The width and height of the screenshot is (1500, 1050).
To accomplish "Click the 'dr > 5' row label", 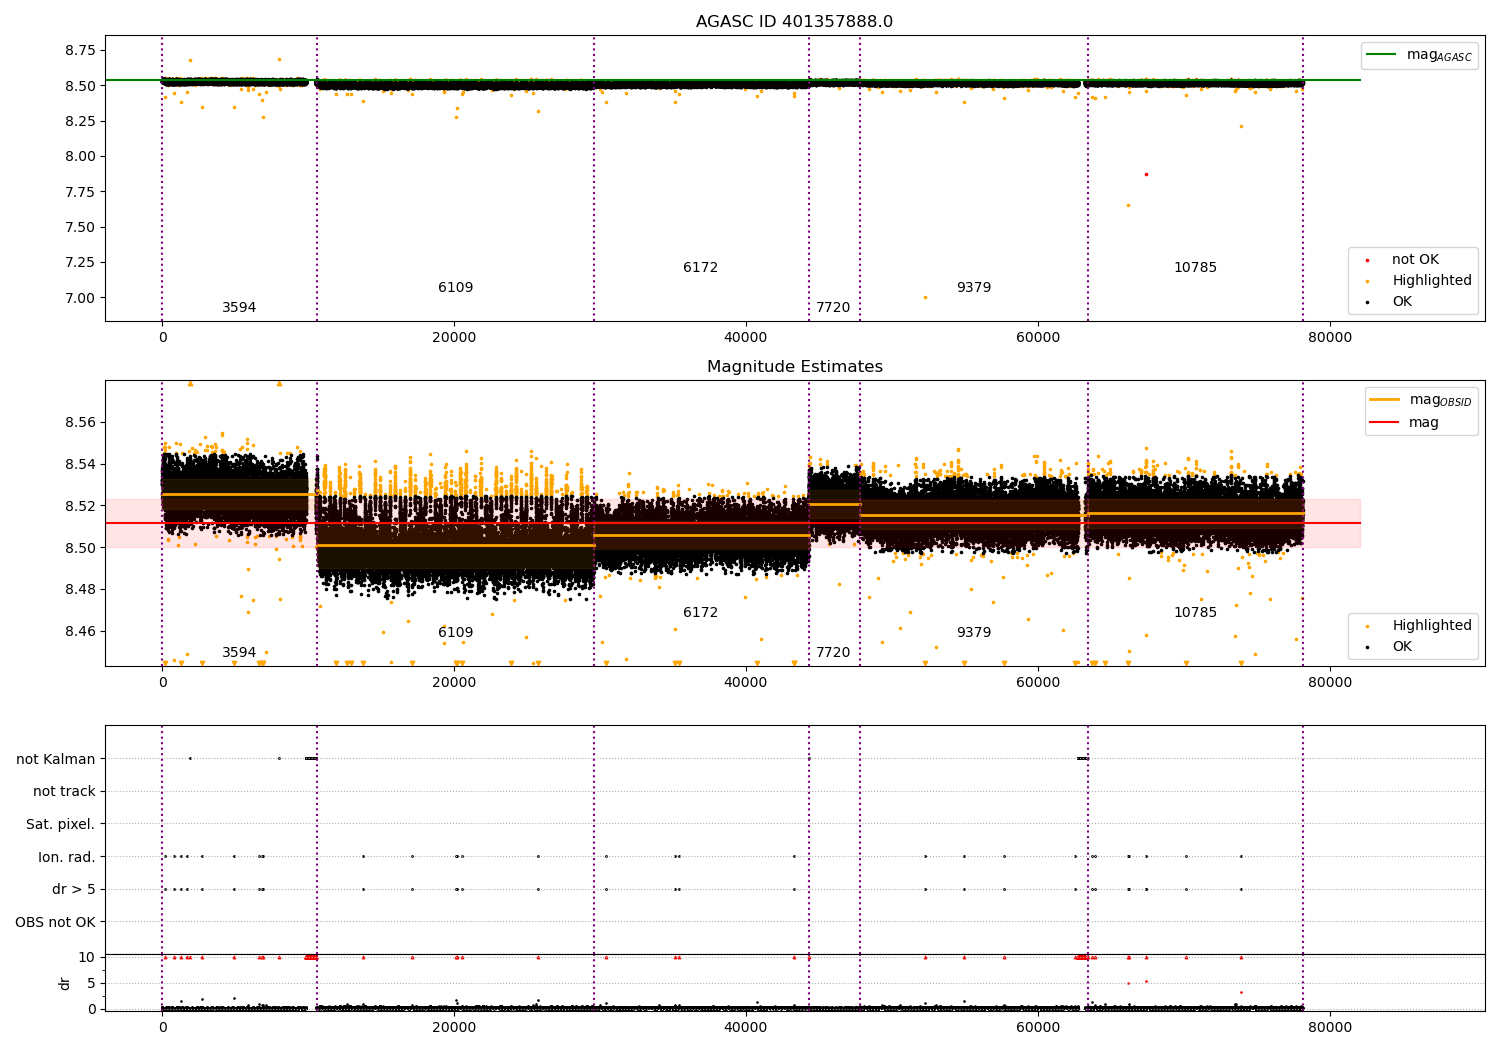I will [74, 889].
